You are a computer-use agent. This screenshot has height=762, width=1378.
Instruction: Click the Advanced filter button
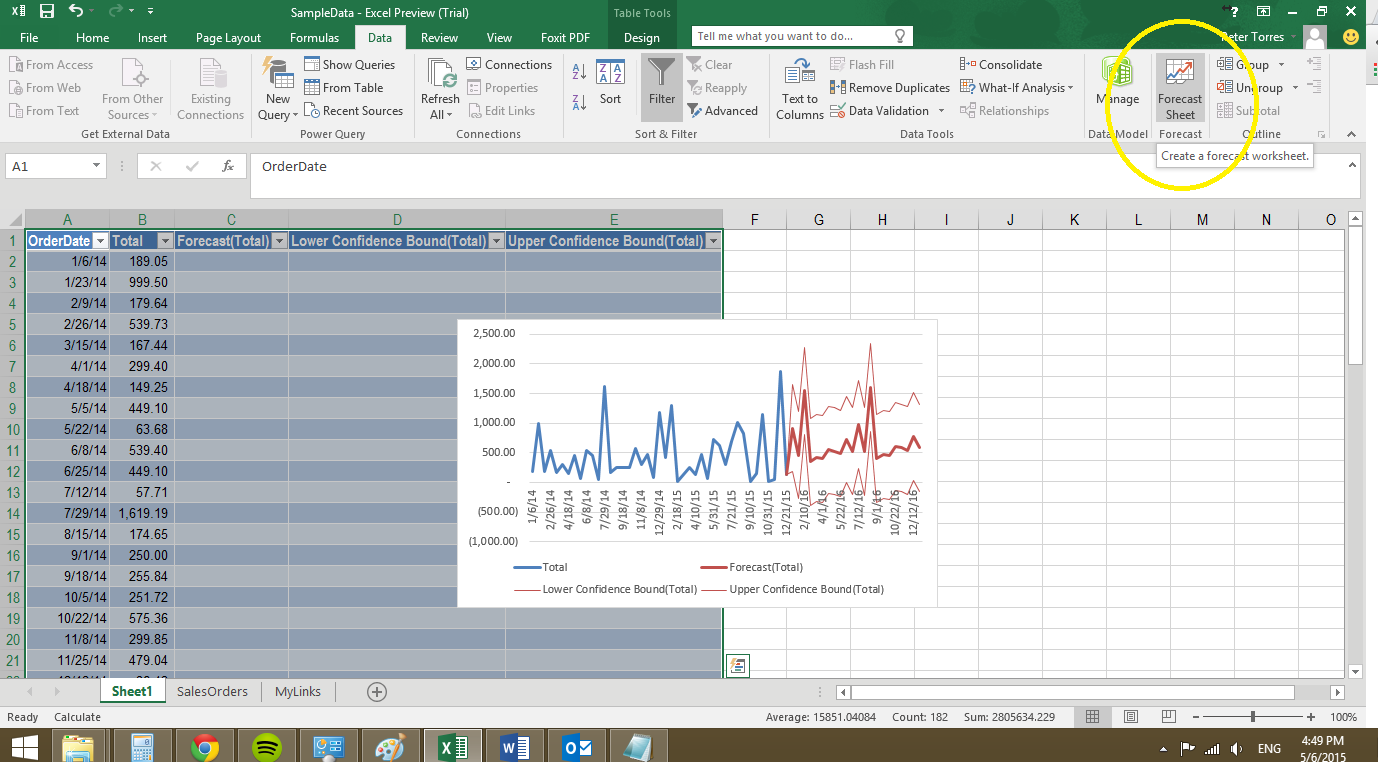coord(723,110)
